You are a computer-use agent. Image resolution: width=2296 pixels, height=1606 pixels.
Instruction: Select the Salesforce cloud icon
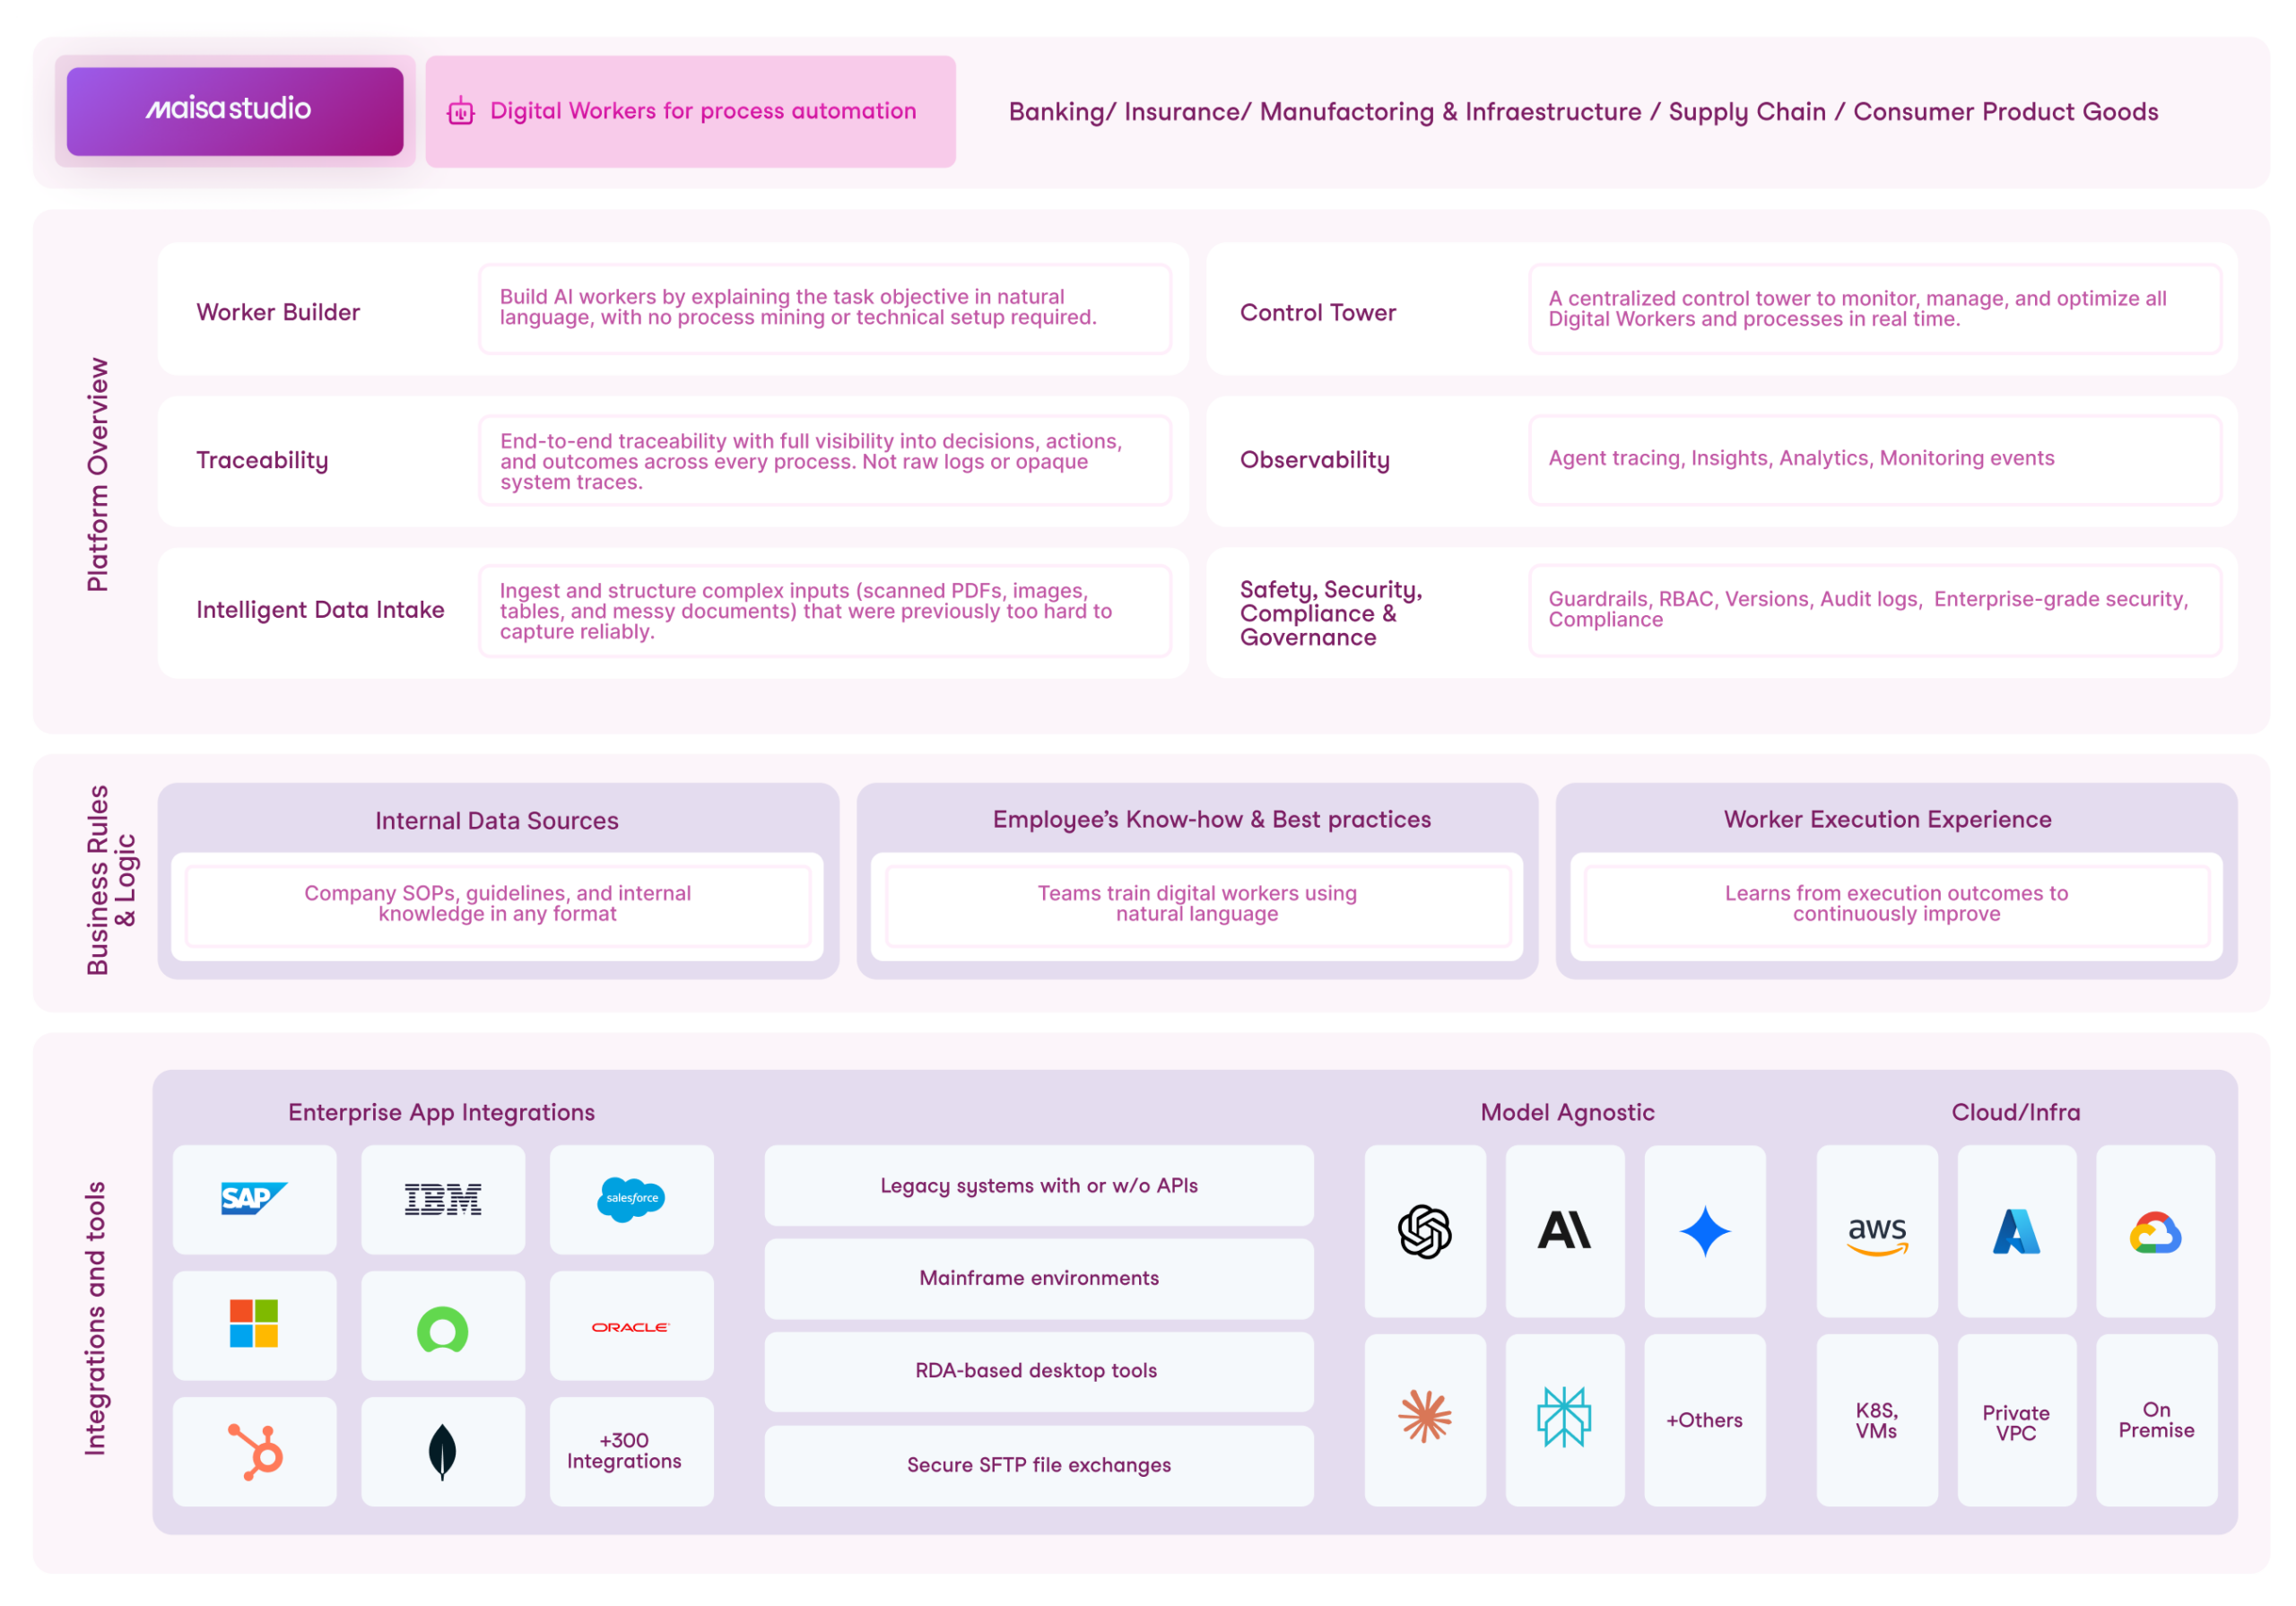tap(631, 1198)
